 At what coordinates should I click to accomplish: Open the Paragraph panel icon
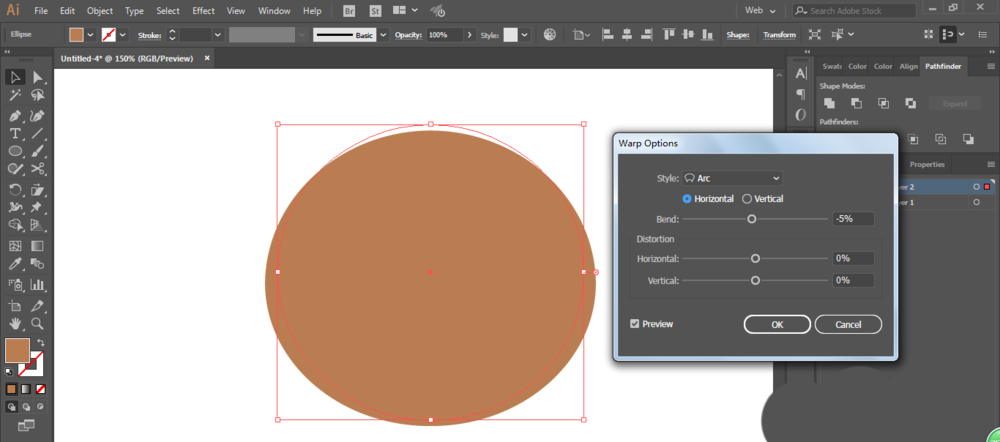tap(801, 94)
